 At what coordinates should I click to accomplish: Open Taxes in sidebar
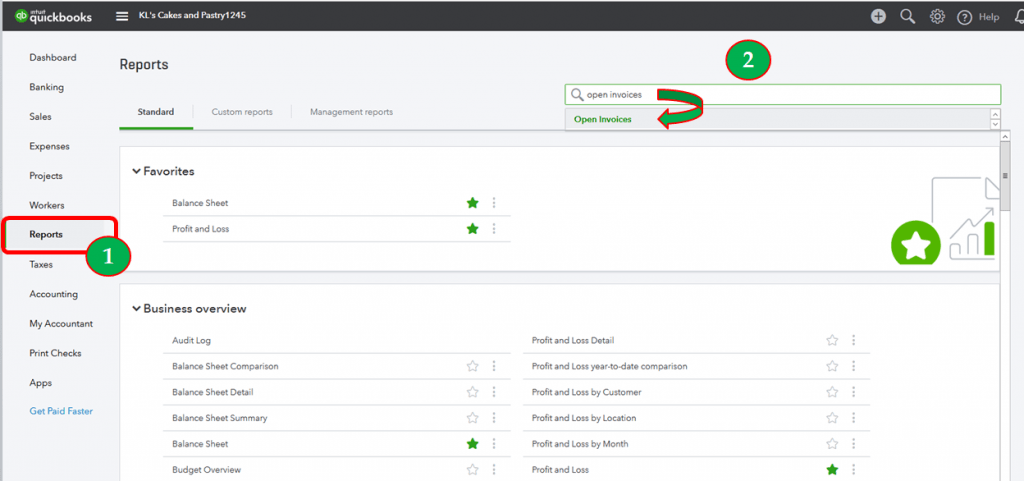[x=41, y=265]
